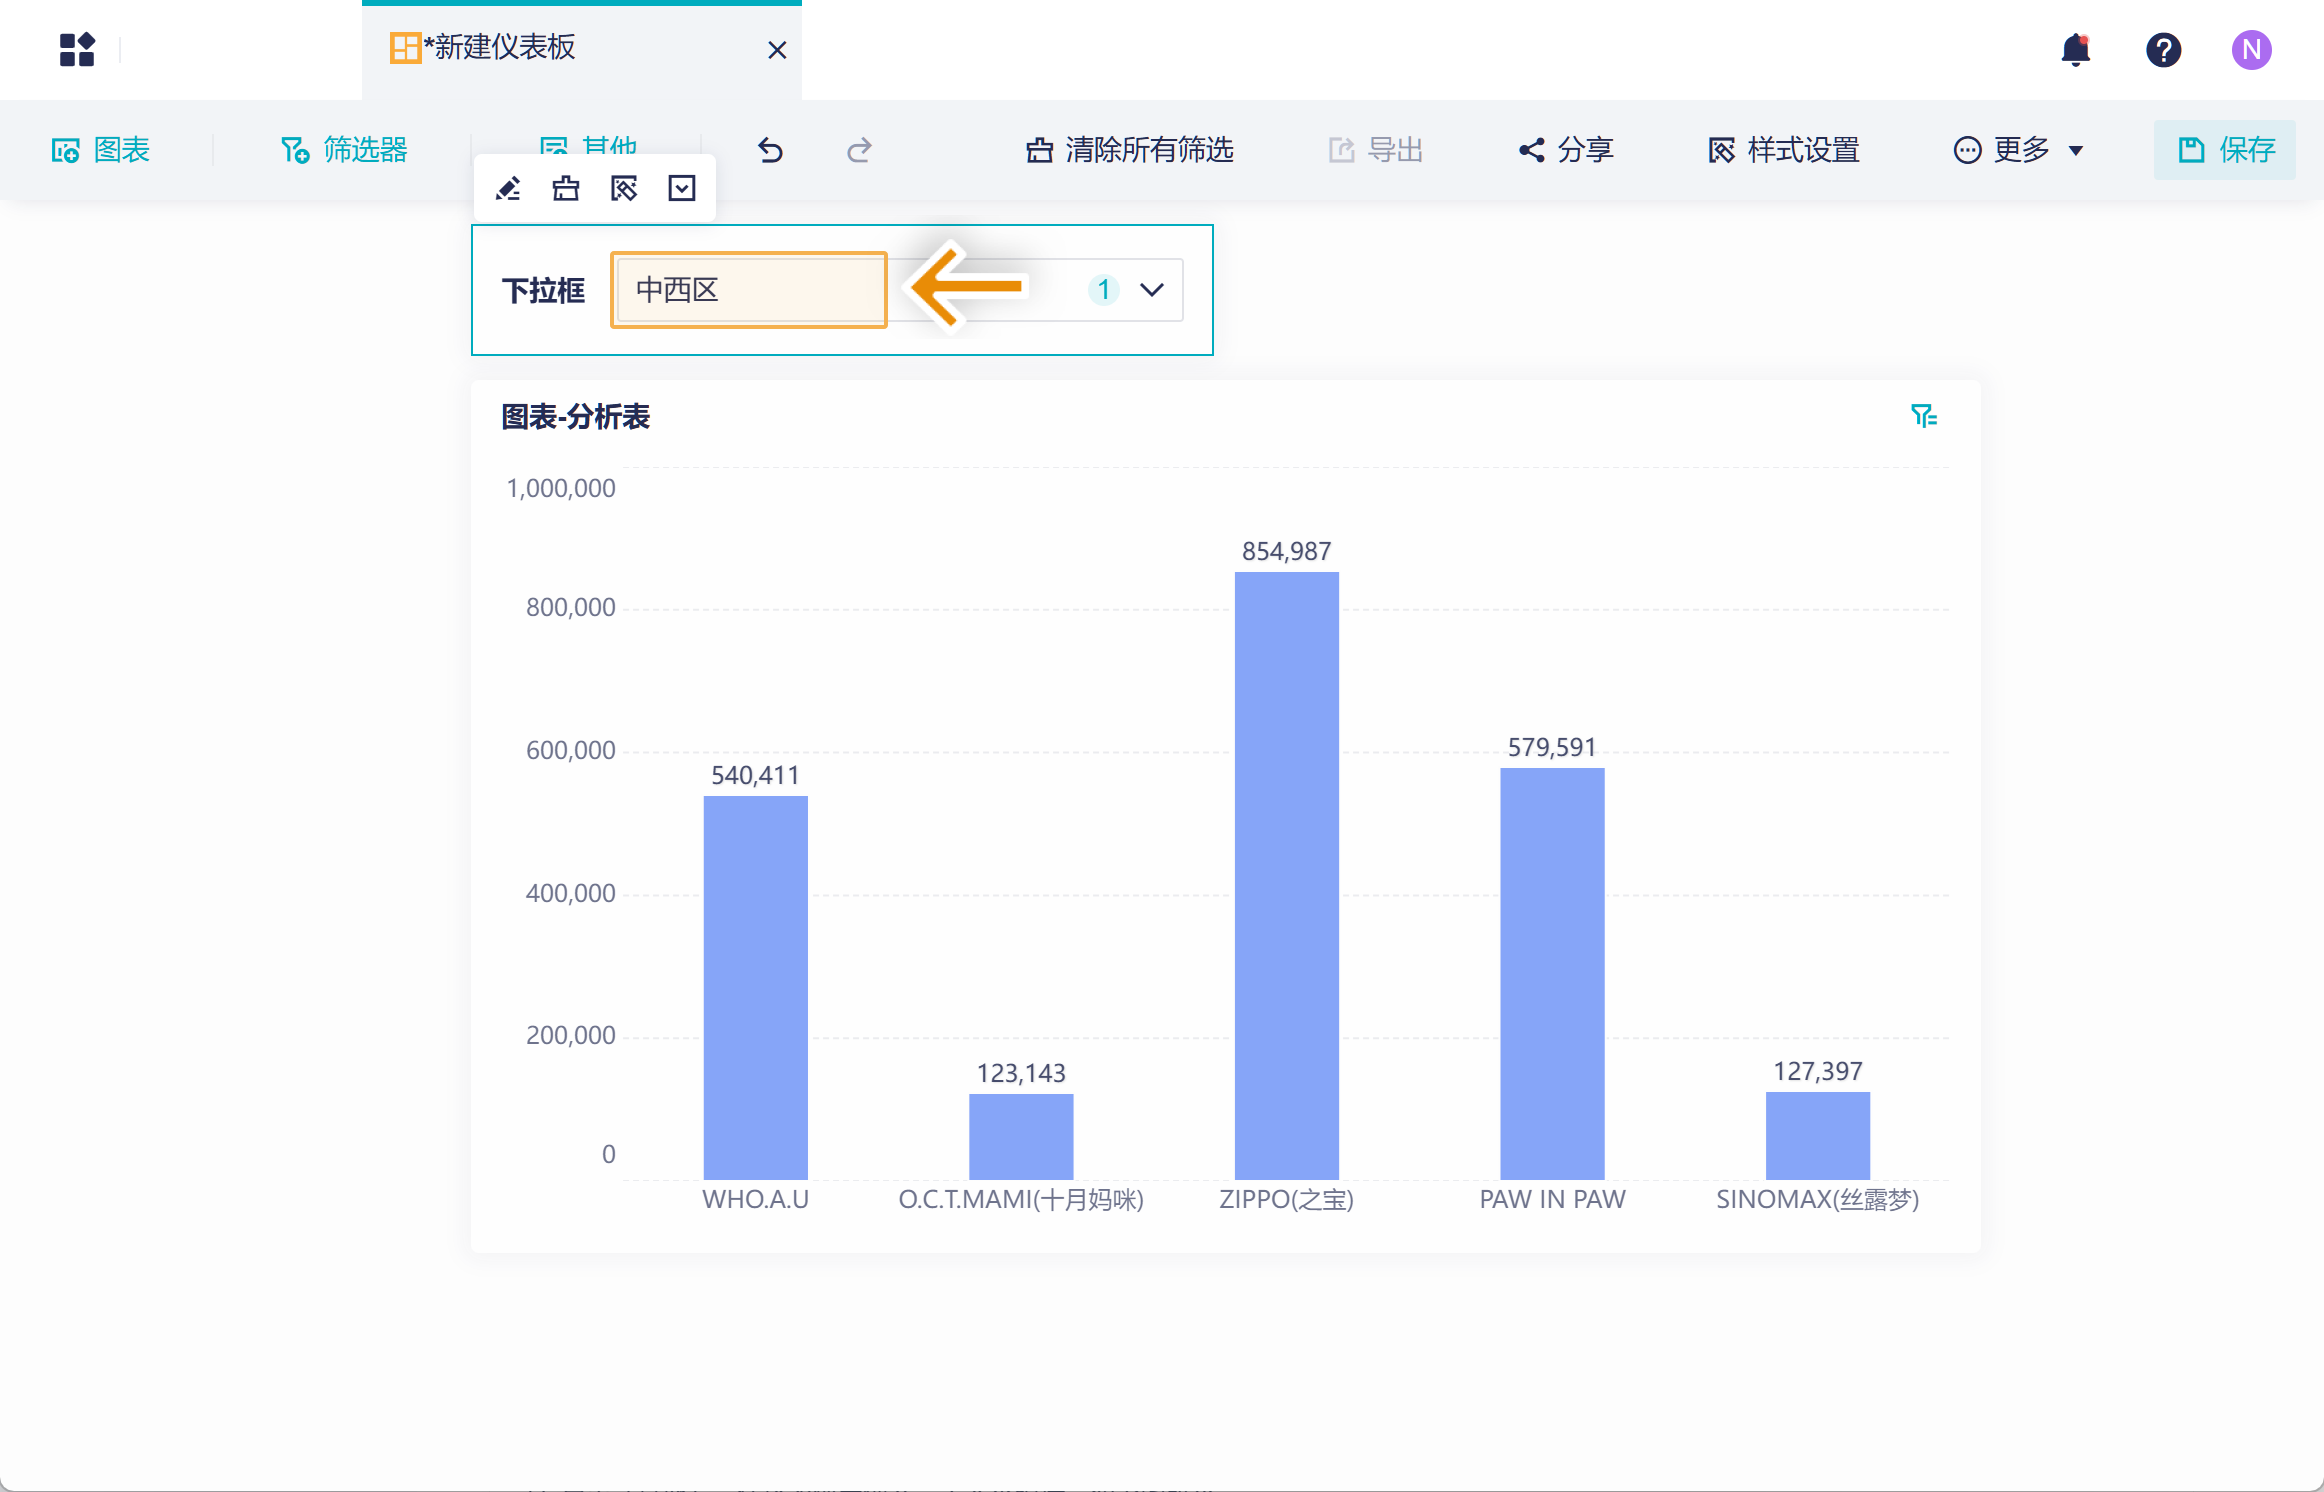Clear the filter with the broom icon
Viewport: 2324px width, 1492px height.
tap(566, 188)
